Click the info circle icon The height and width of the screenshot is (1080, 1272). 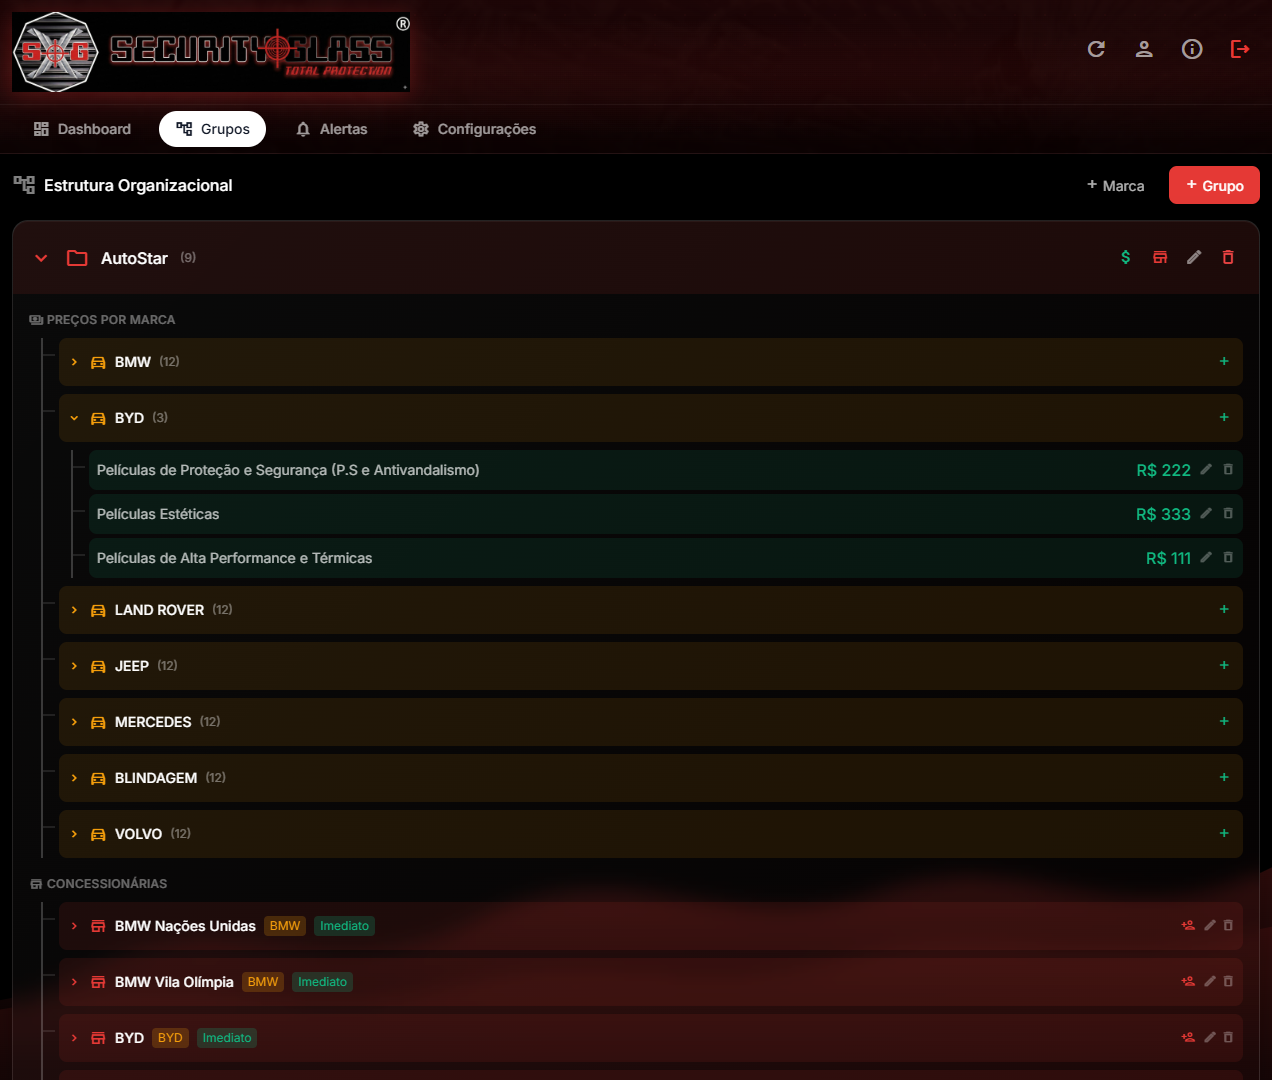click(1192, 49)
